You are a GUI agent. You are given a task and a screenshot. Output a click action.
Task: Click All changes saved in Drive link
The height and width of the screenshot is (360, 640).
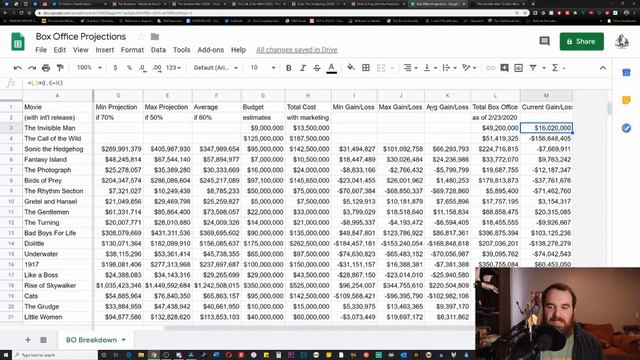(x=297, y=50)
